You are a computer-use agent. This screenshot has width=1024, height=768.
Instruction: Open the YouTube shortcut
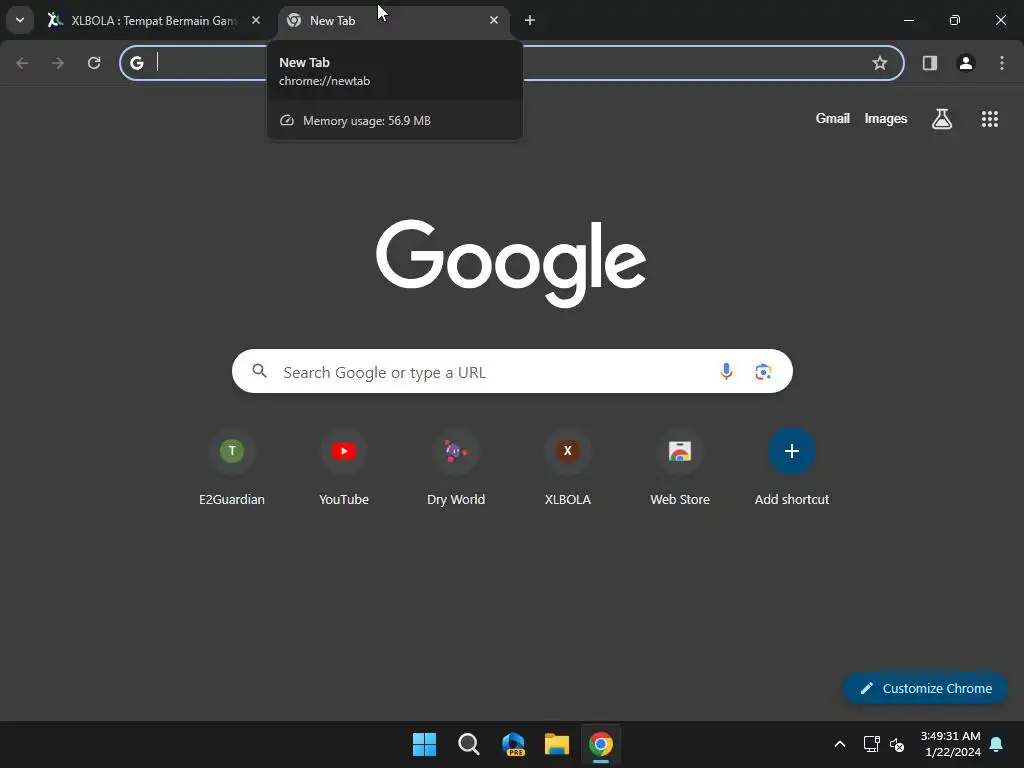point(344,468)
